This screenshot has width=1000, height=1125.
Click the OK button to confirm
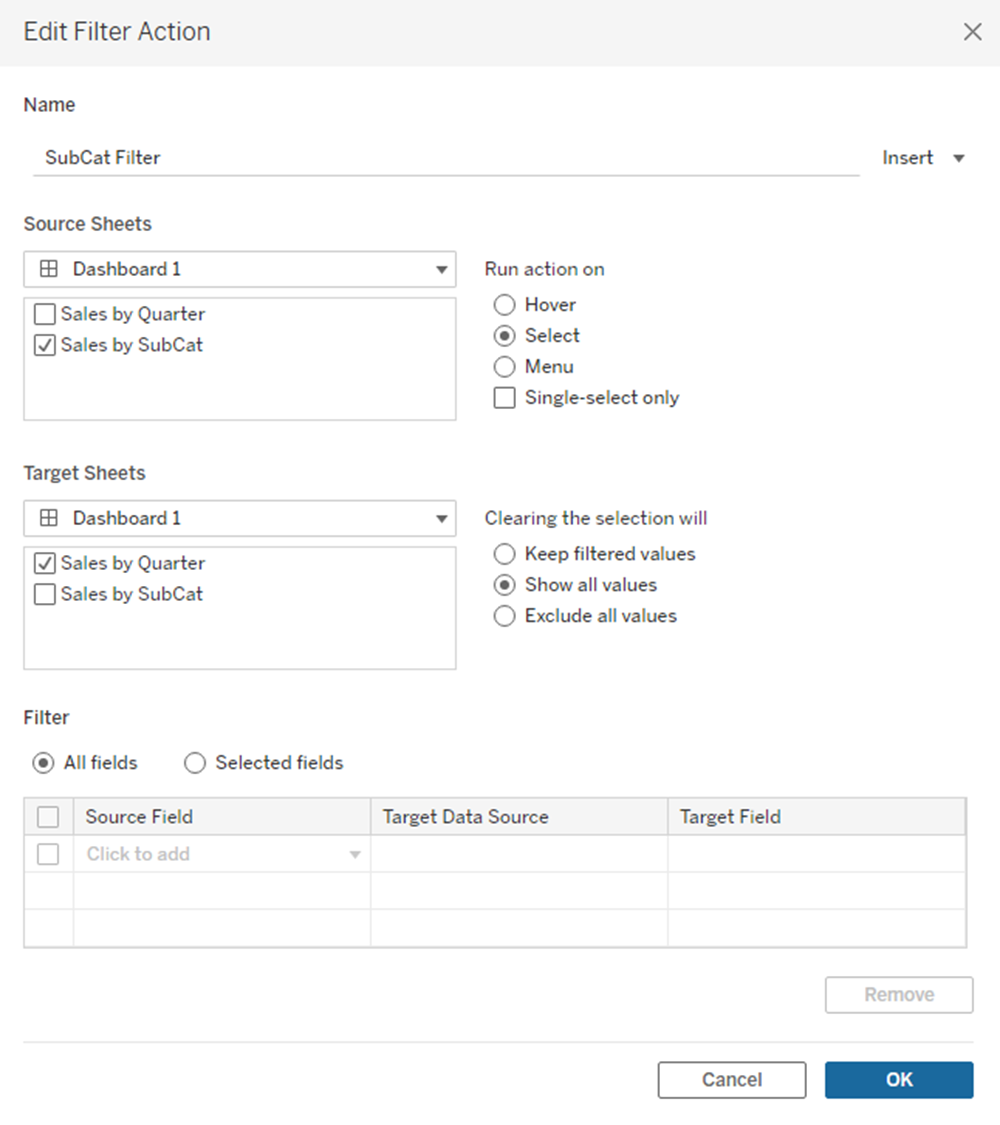point(898,1080)
